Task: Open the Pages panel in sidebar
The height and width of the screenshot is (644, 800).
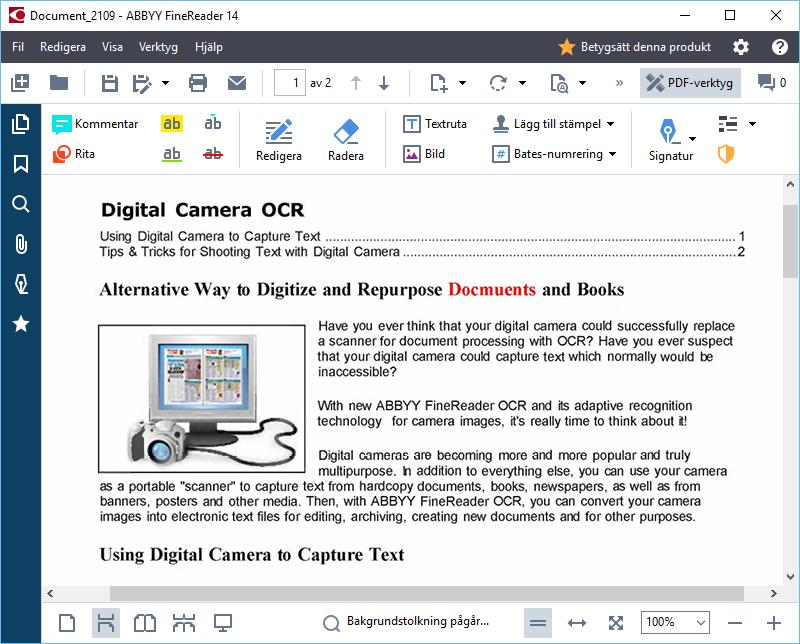Action: click(20, 124)
